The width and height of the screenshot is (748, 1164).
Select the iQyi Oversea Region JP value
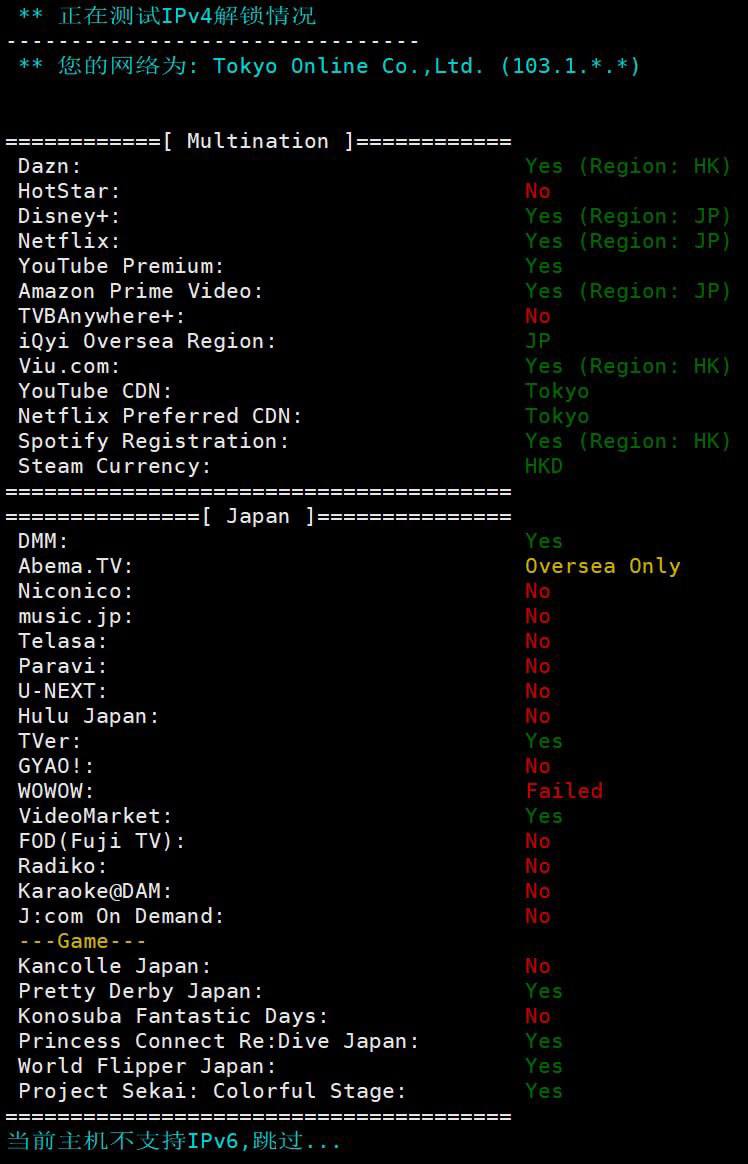point(538,341)
